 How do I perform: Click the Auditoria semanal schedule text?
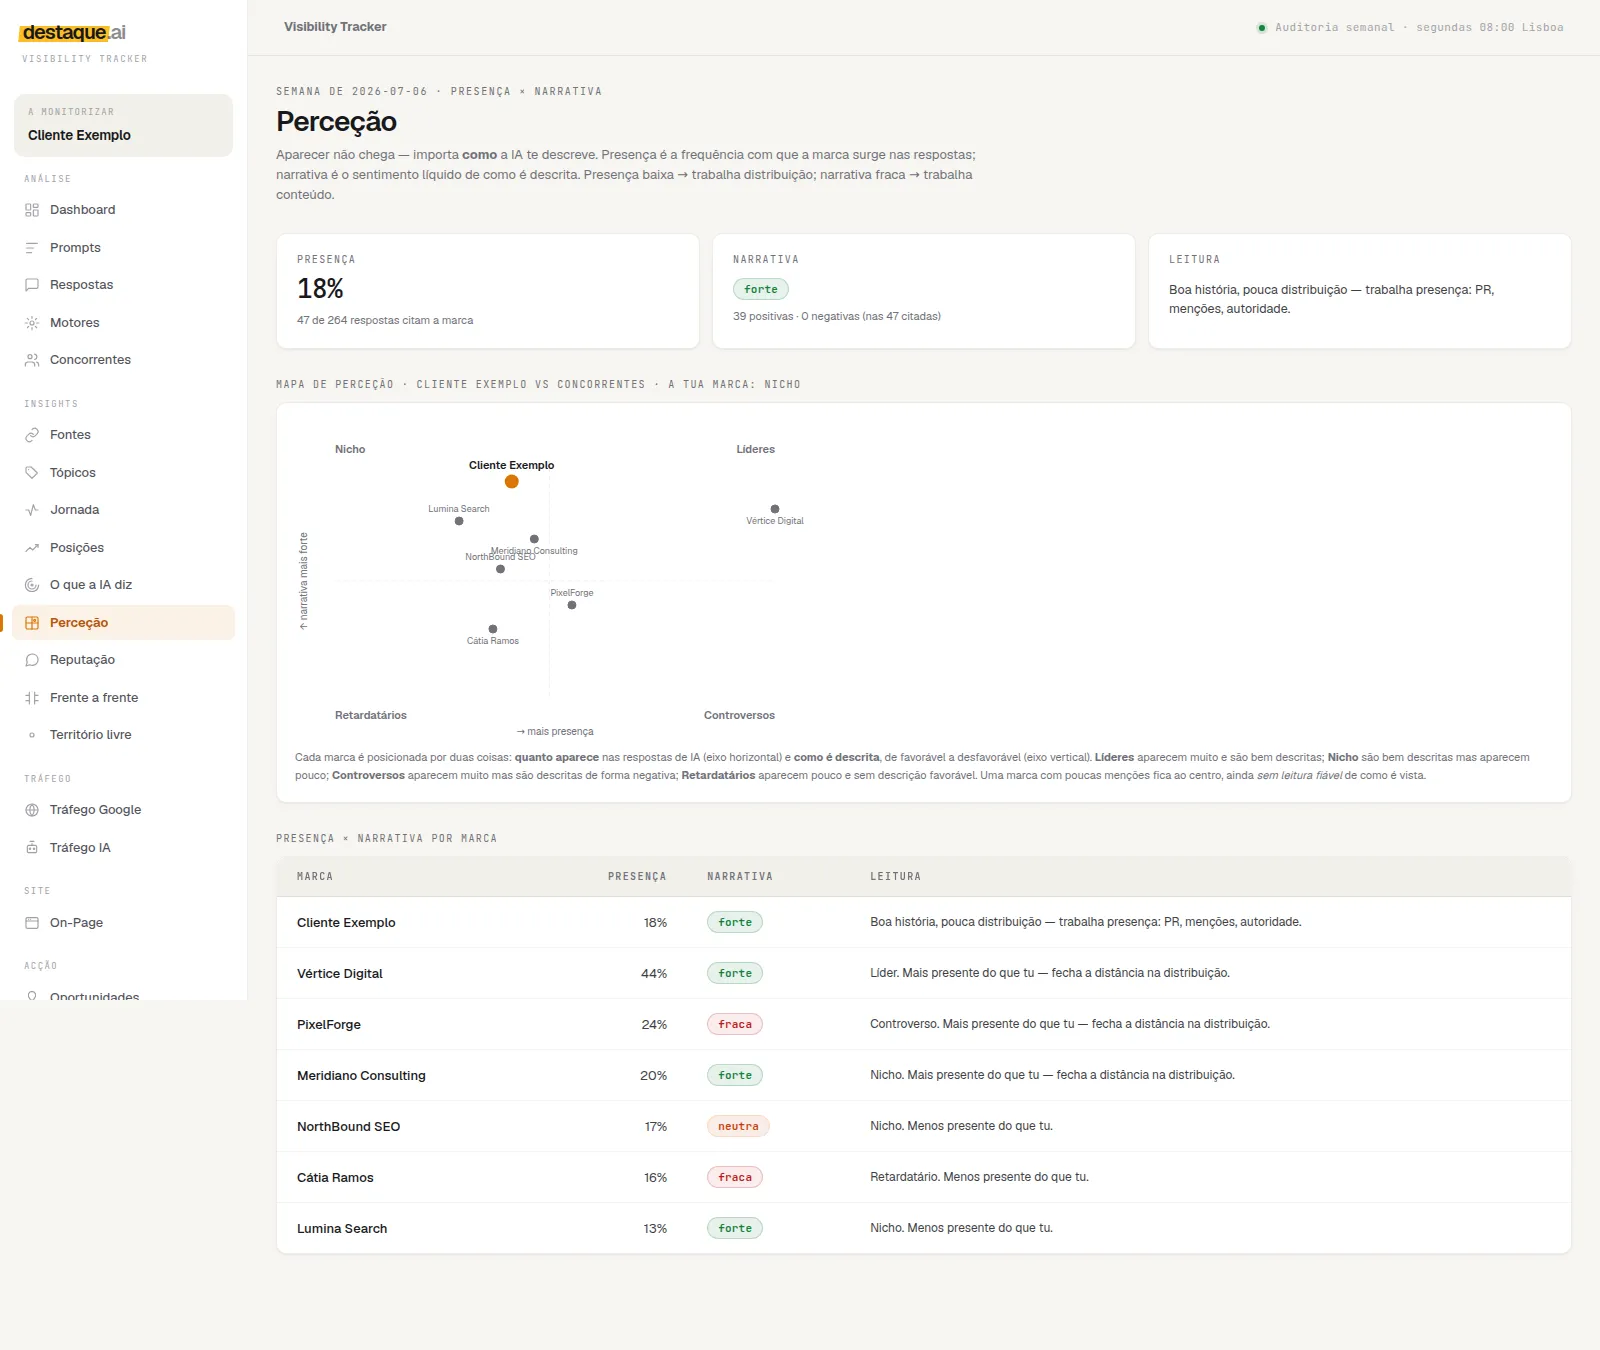(1419, 28)
